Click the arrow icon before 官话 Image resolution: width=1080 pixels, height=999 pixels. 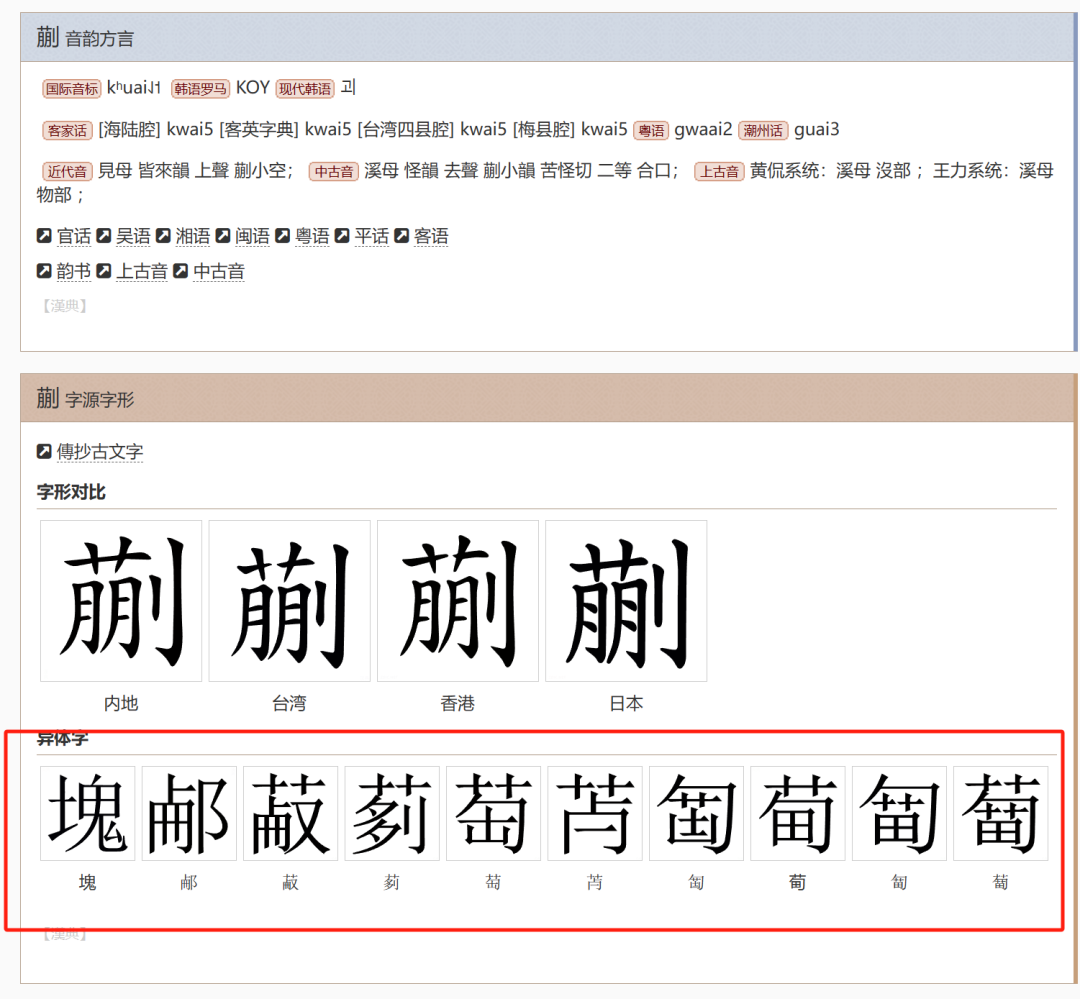pyautogui.click(x=44, y=236)
